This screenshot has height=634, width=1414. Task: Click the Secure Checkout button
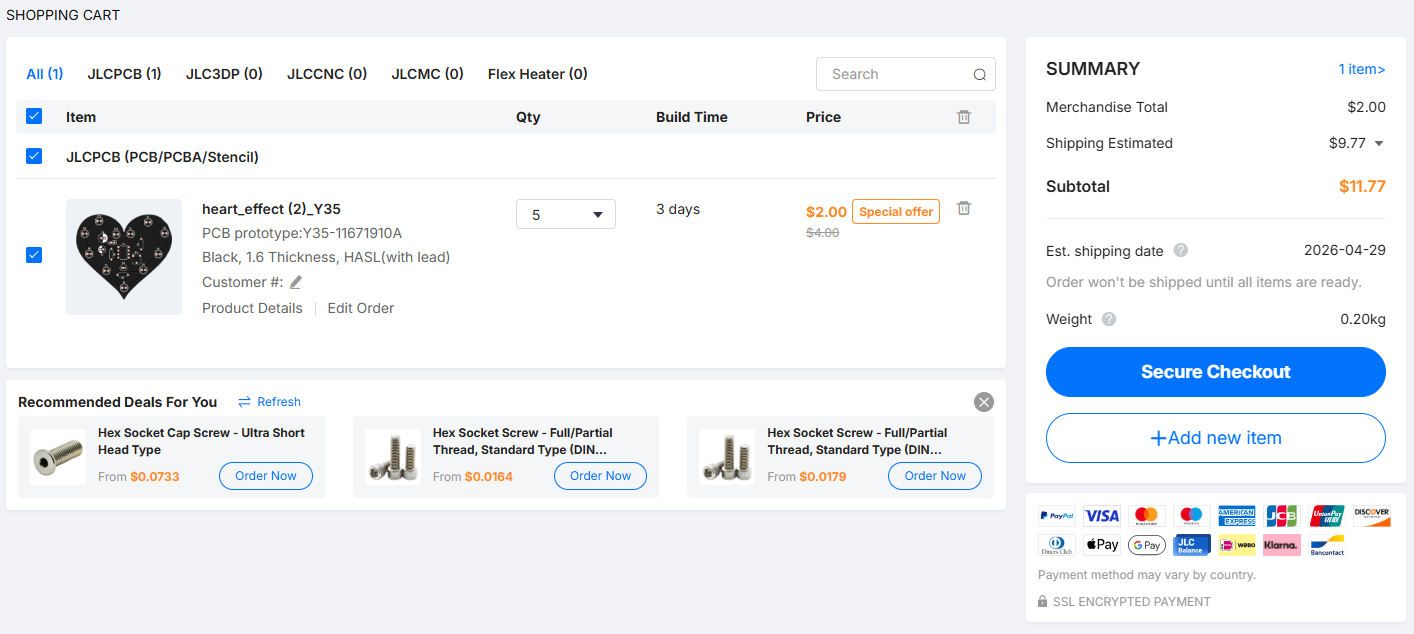click(1216, 372)
